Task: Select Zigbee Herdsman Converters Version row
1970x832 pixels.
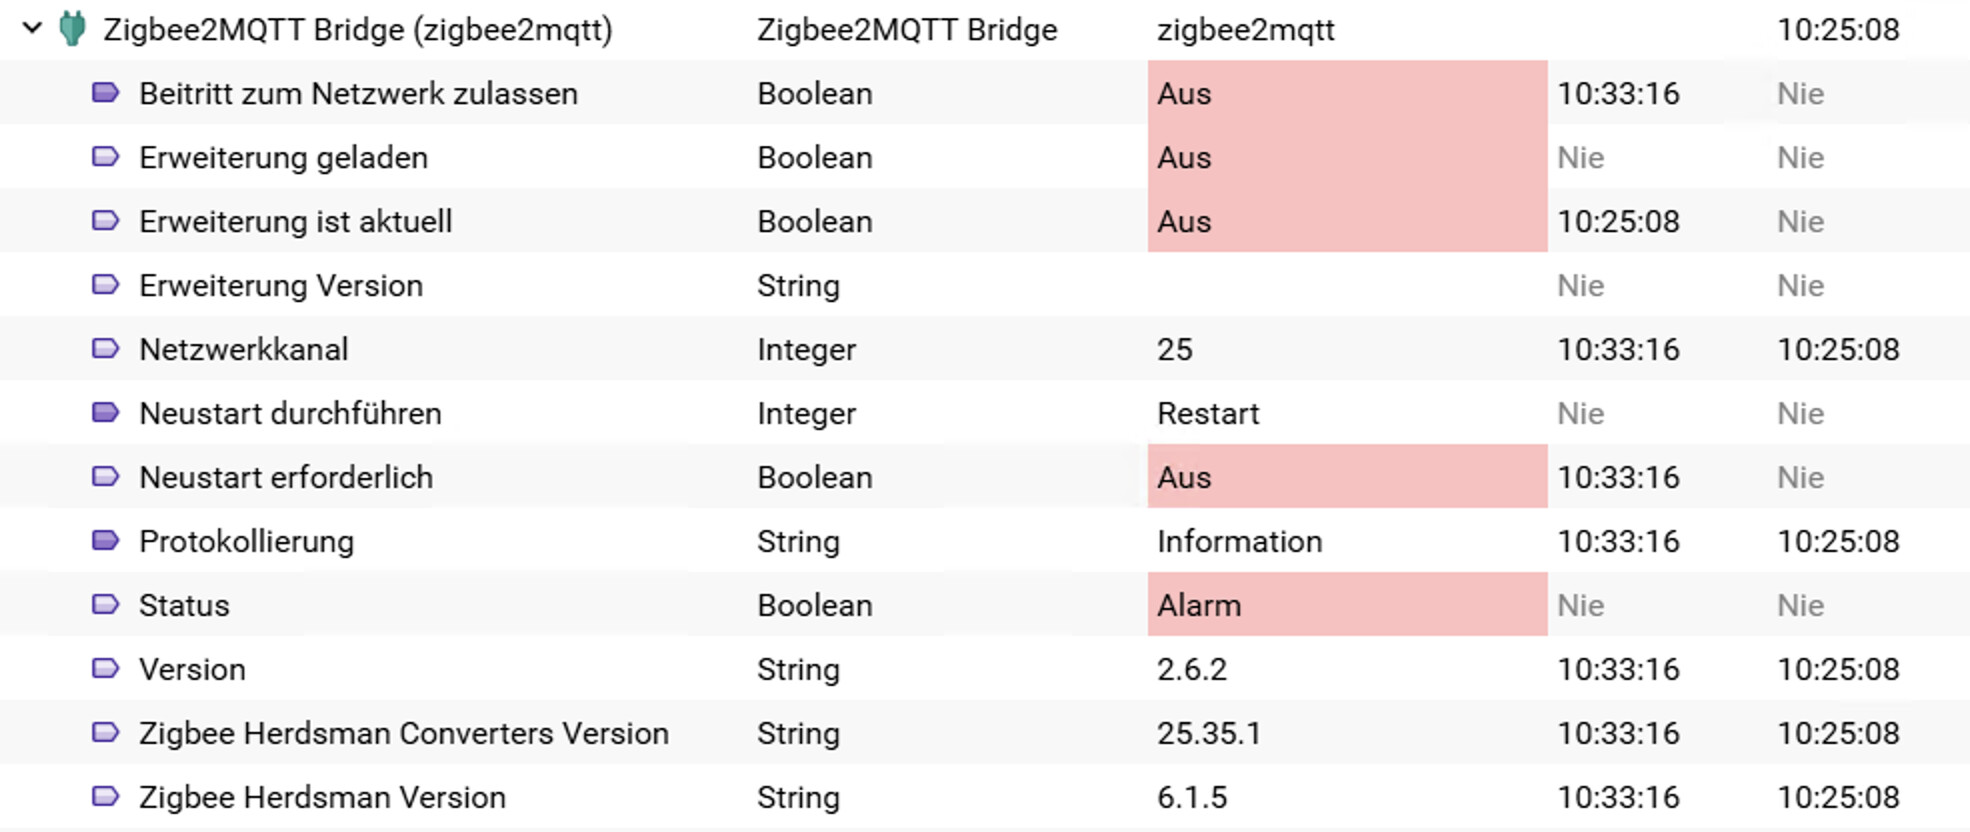Action: click(x=403, y=733)
